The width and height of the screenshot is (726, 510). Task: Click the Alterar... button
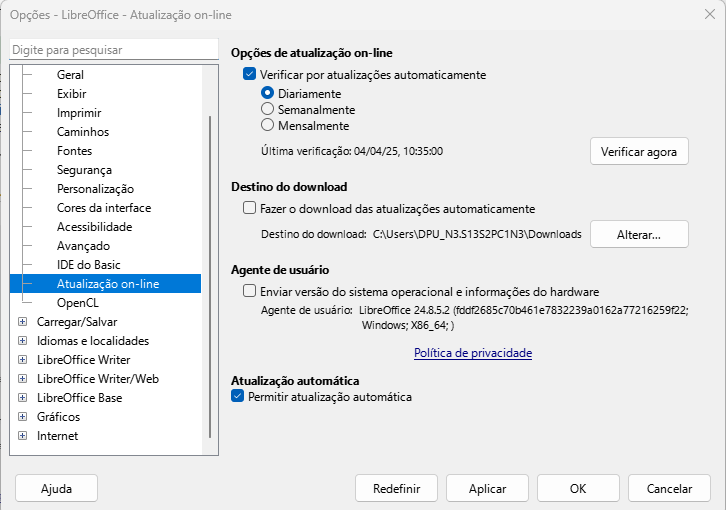[639, 234]
